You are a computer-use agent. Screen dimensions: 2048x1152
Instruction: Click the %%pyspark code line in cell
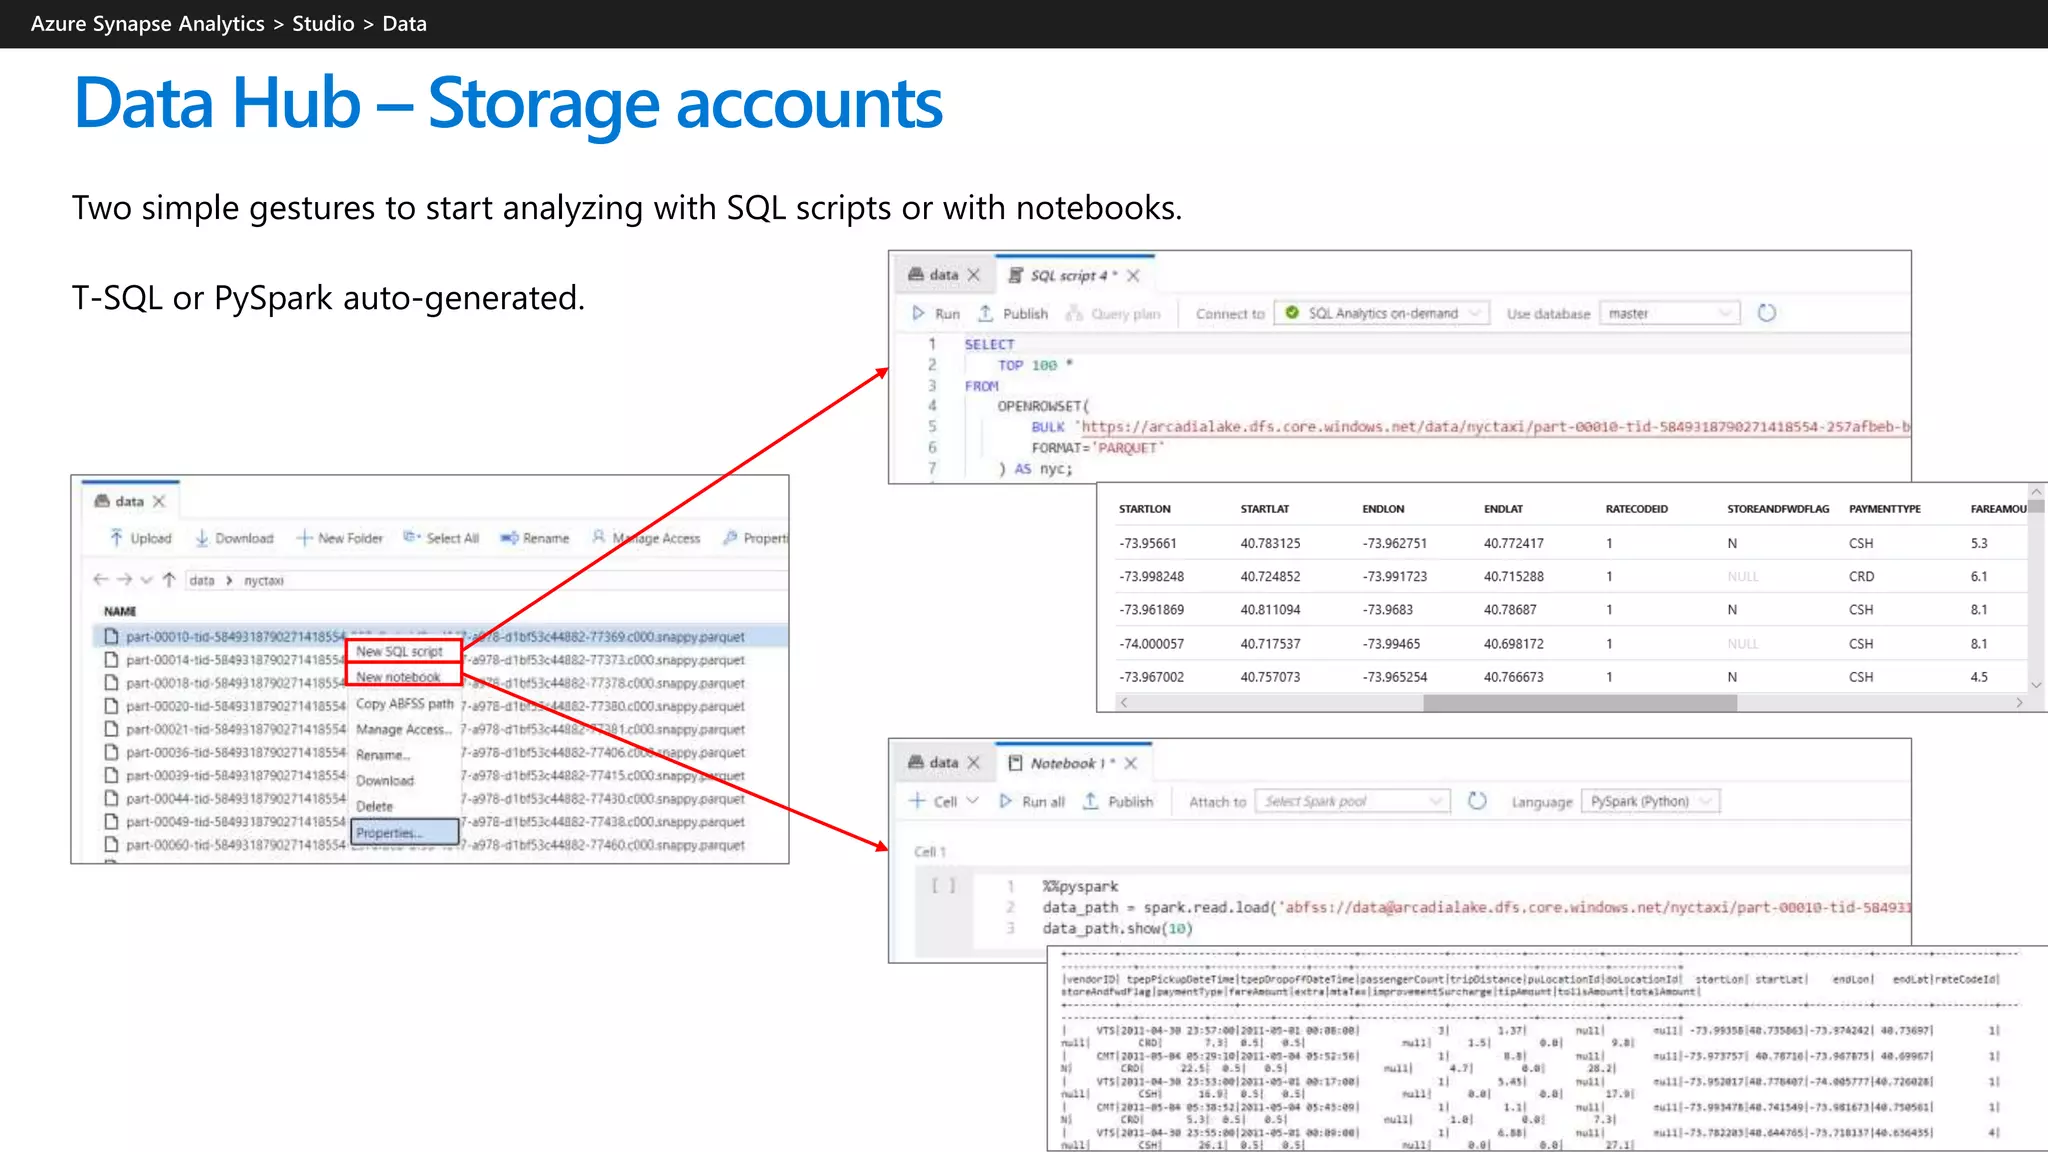pyautogui.click(x=1080, y=886)
